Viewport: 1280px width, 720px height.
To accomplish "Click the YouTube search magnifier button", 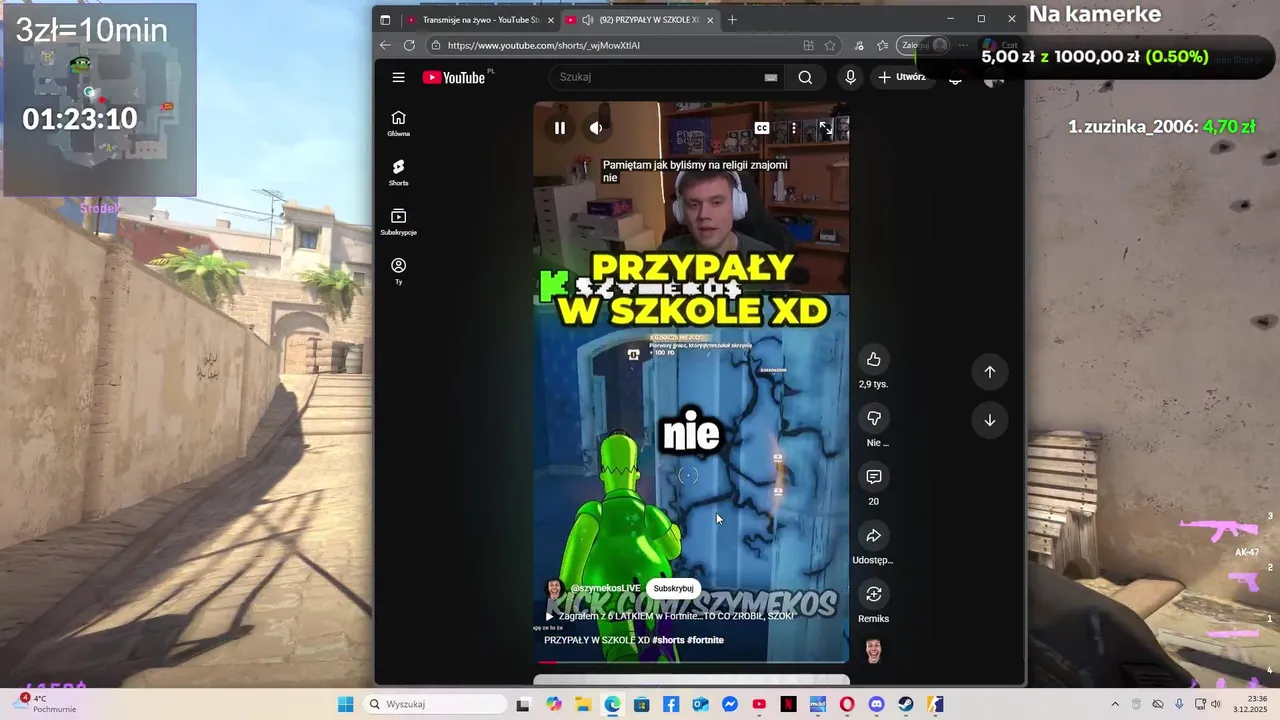I will point(805,77).
